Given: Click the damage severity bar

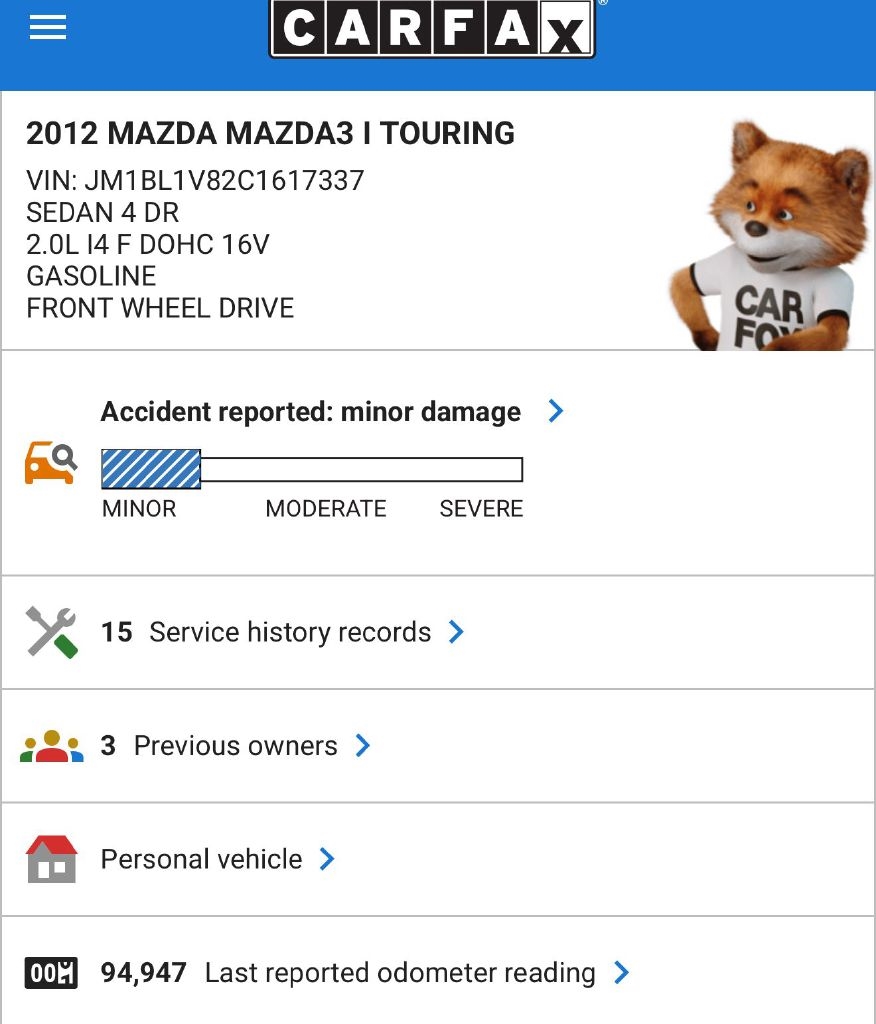Looking at the screenshot, I should [x=312, y=469].
